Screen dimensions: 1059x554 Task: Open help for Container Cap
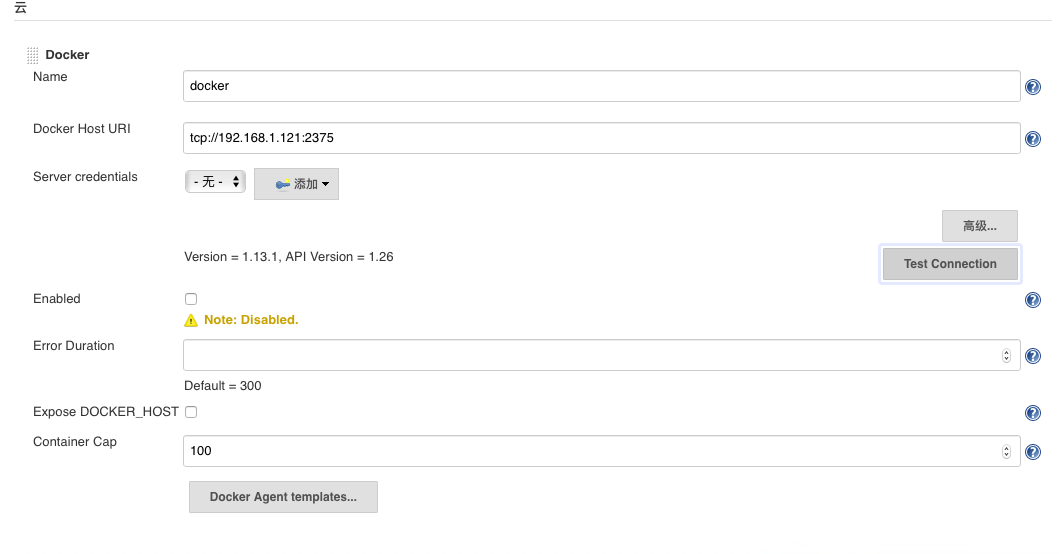click(x=1033, y=452)
